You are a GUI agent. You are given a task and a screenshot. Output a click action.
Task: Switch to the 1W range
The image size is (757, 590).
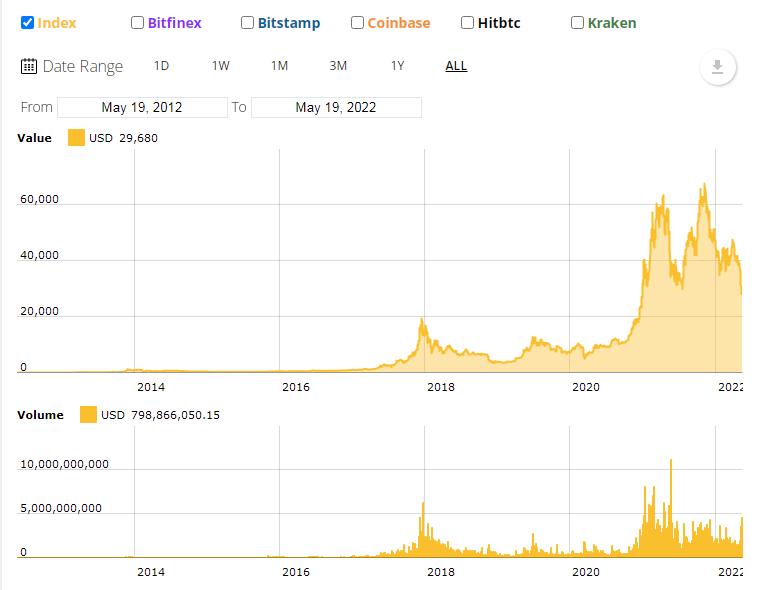(220, 66)
